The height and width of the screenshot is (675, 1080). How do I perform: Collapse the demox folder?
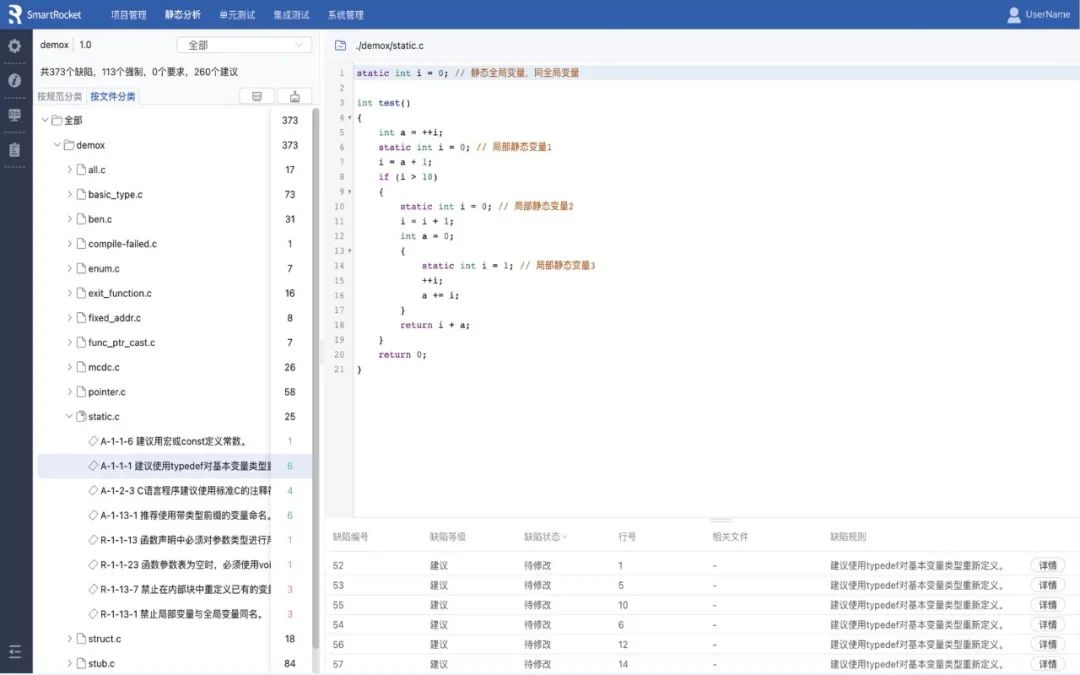click(x=57, y=145)
